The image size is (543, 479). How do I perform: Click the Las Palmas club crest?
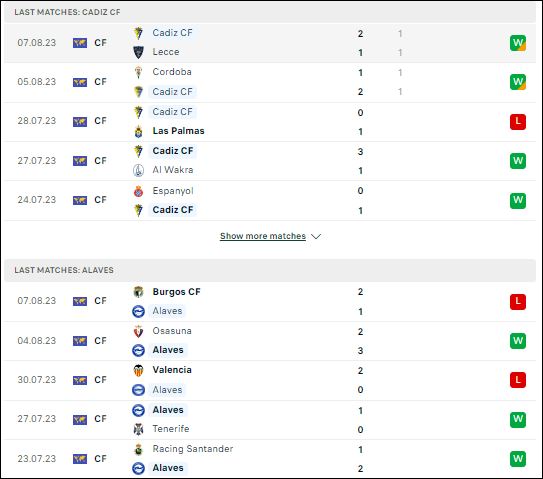coord(138,131)
